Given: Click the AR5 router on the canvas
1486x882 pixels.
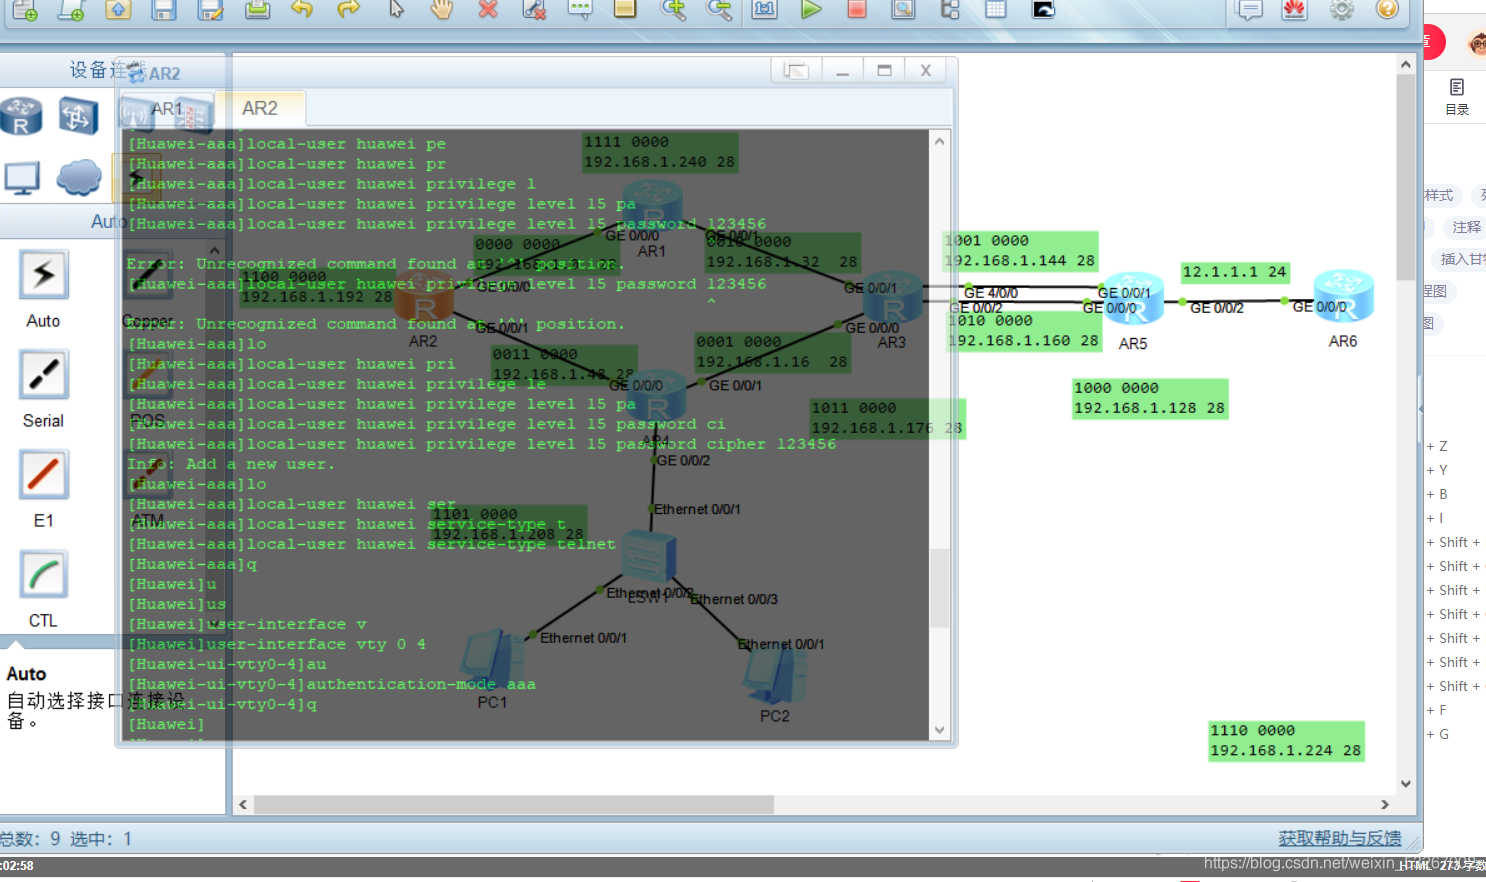Looking at the screenshot, I should [1132, 300].
